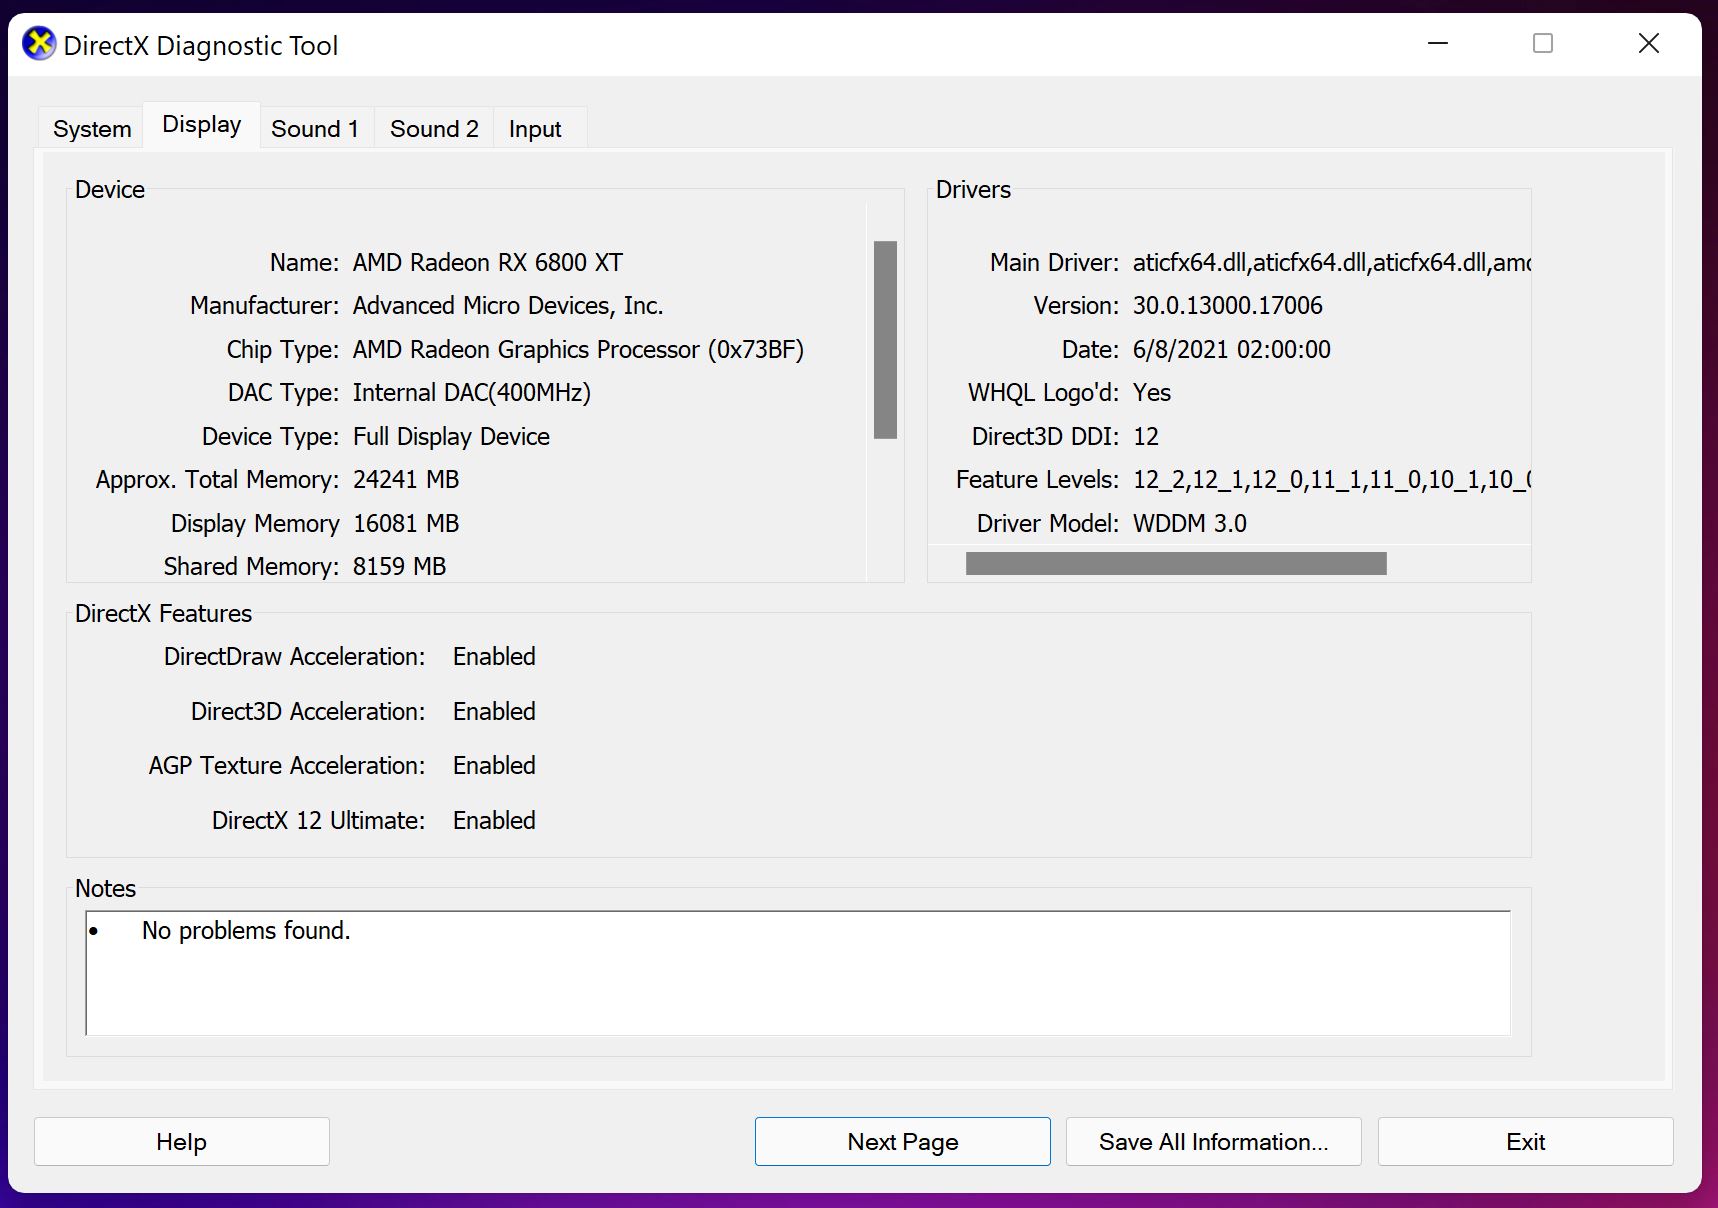Select the Sound 2 tab

click(x=433, y=128)
